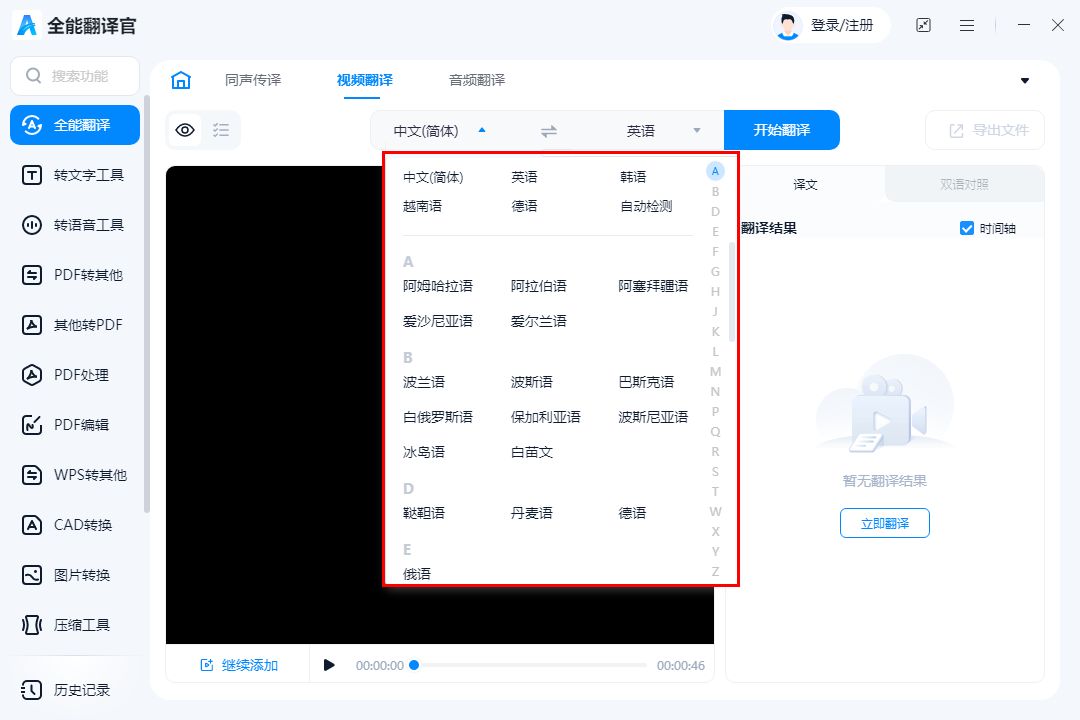
Task: Select 阿姆哈拉语 from the list
Action: (437, 286)
